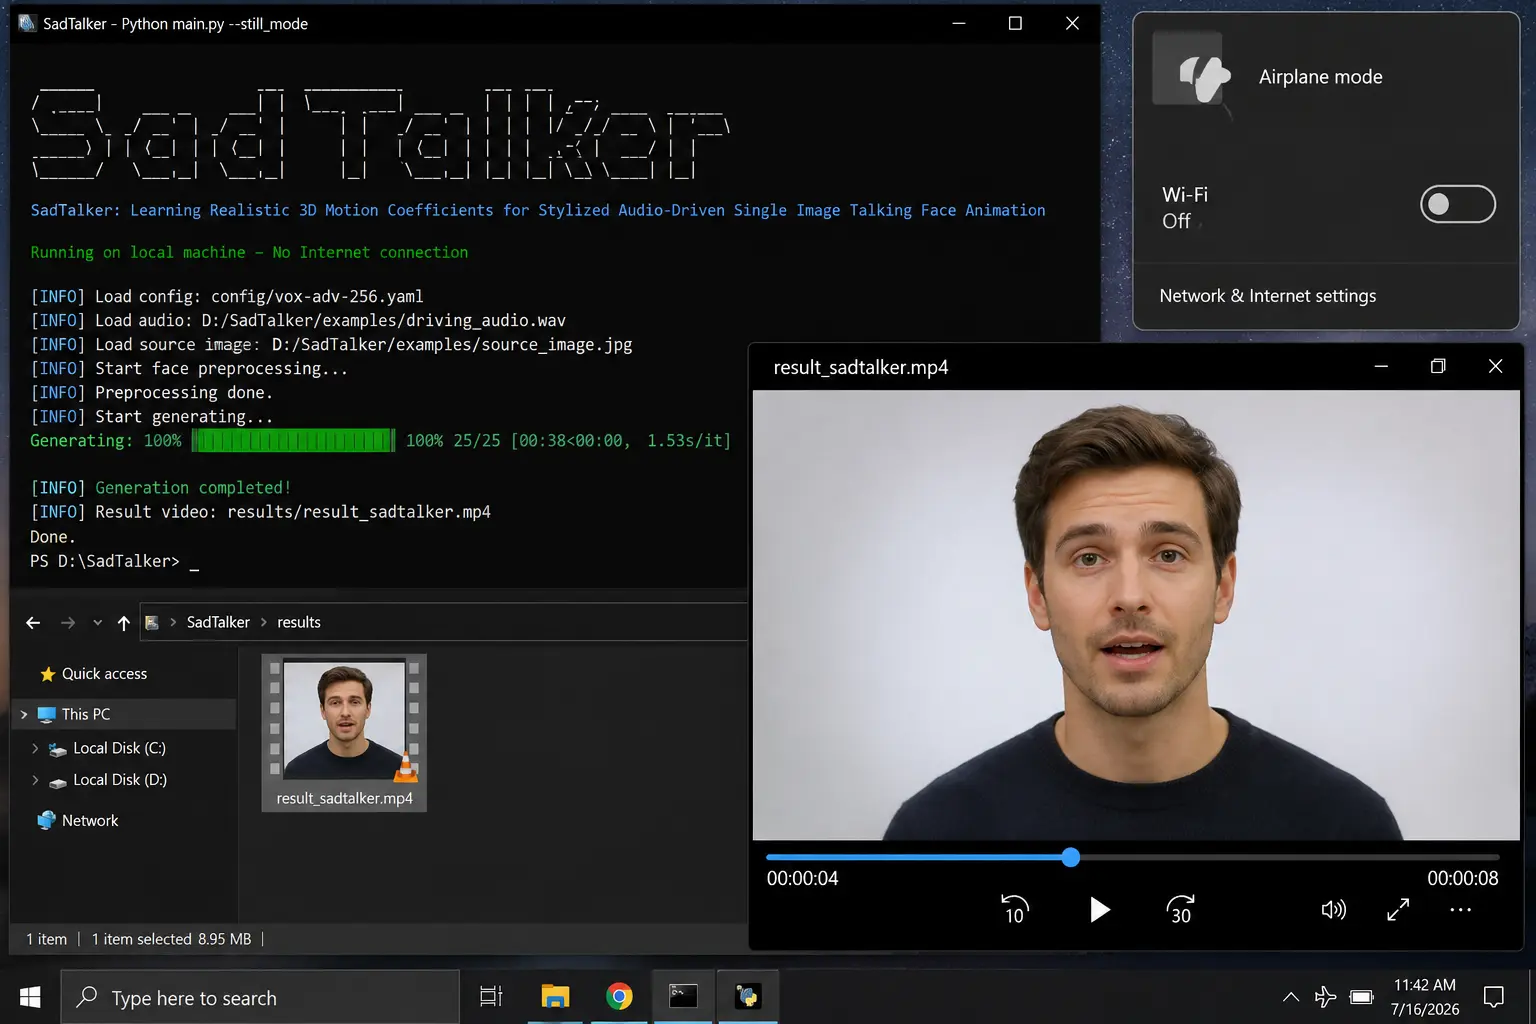Show hidden tray icons chevron
This screenshot has width=1536, height=1024.
(1291, 997)
